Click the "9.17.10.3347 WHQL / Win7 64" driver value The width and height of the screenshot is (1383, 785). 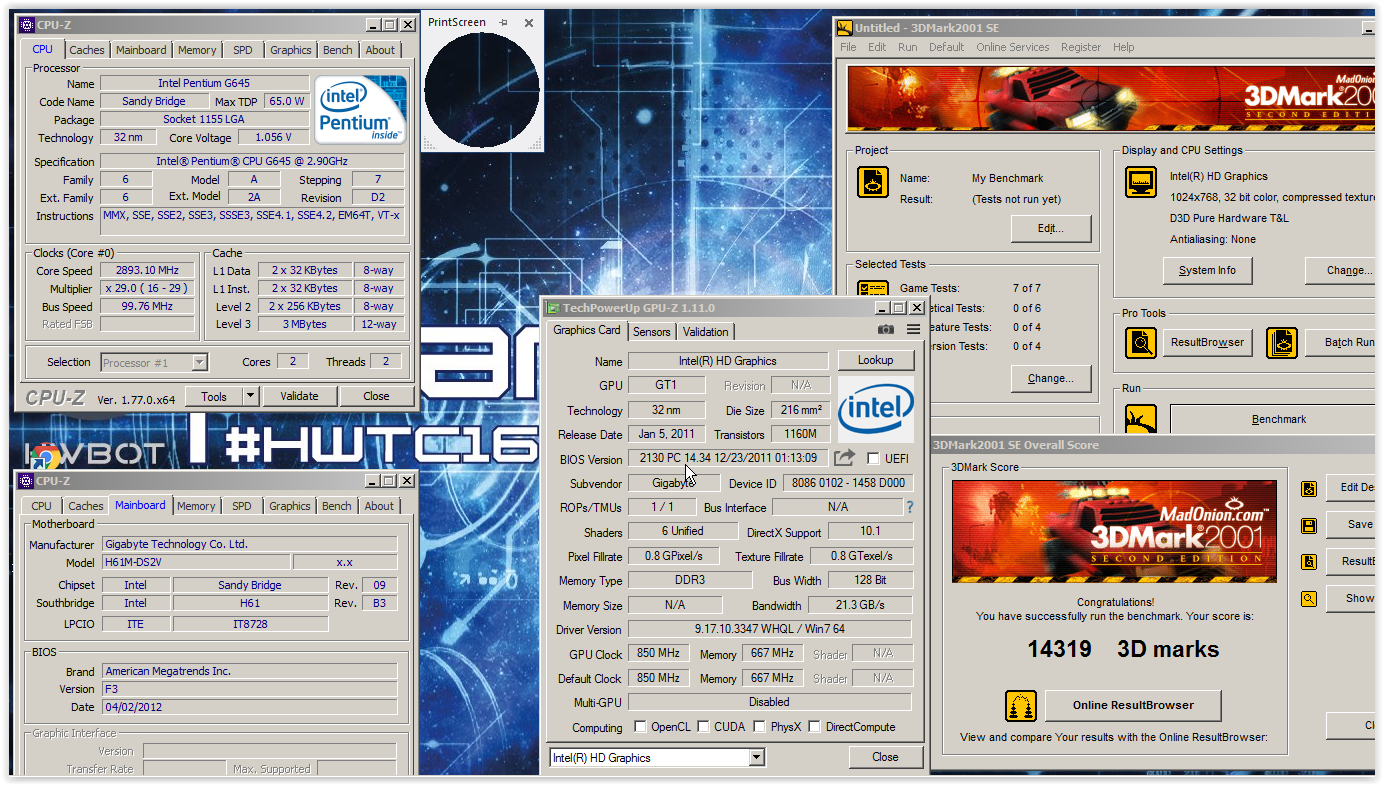769,629
